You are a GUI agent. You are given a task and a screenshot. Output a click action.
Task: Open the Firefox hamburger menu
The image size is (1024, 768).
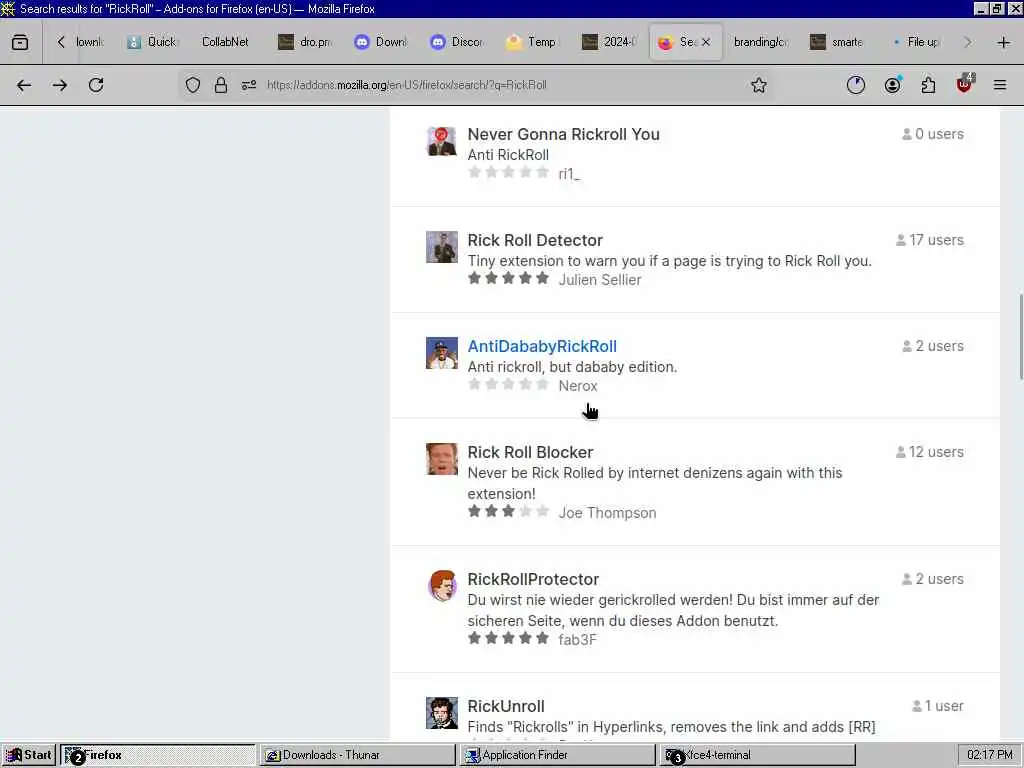pyautogui.click(x=1000, y=85)
